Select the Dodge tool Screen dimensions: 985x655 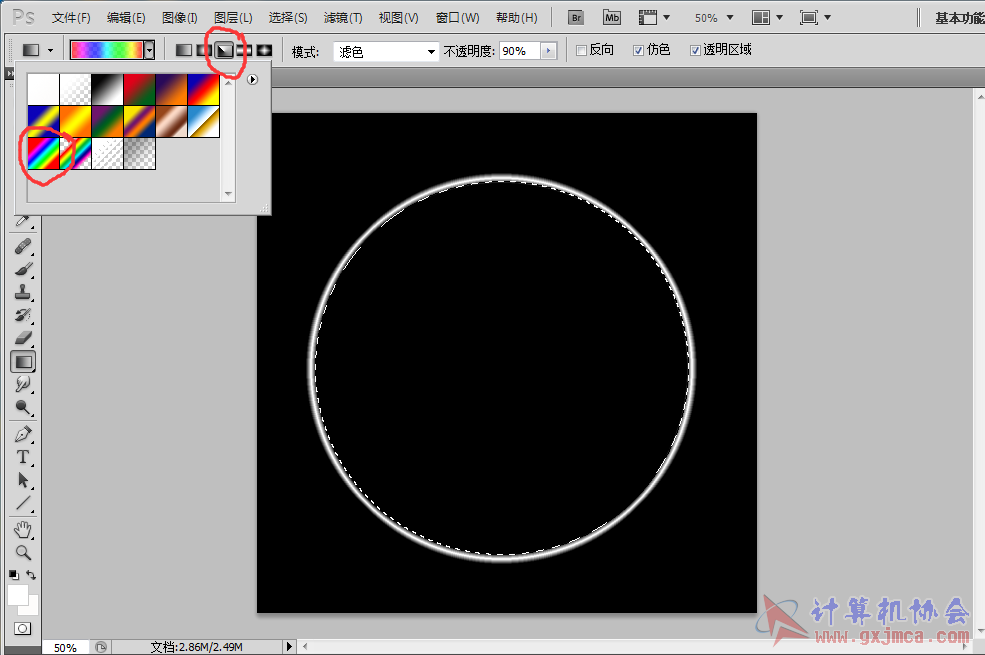(x=23, y=408)
